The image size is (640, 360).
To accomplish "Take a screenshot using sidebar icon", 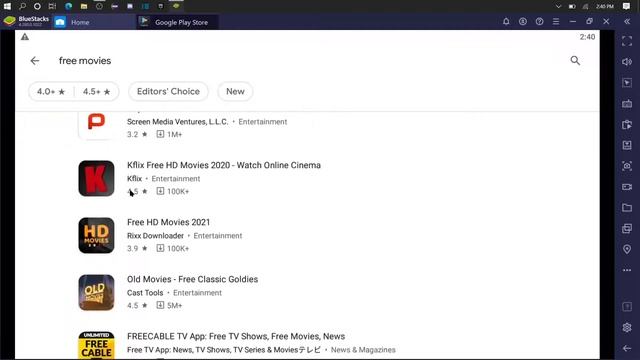I will (x=627, y=166).
